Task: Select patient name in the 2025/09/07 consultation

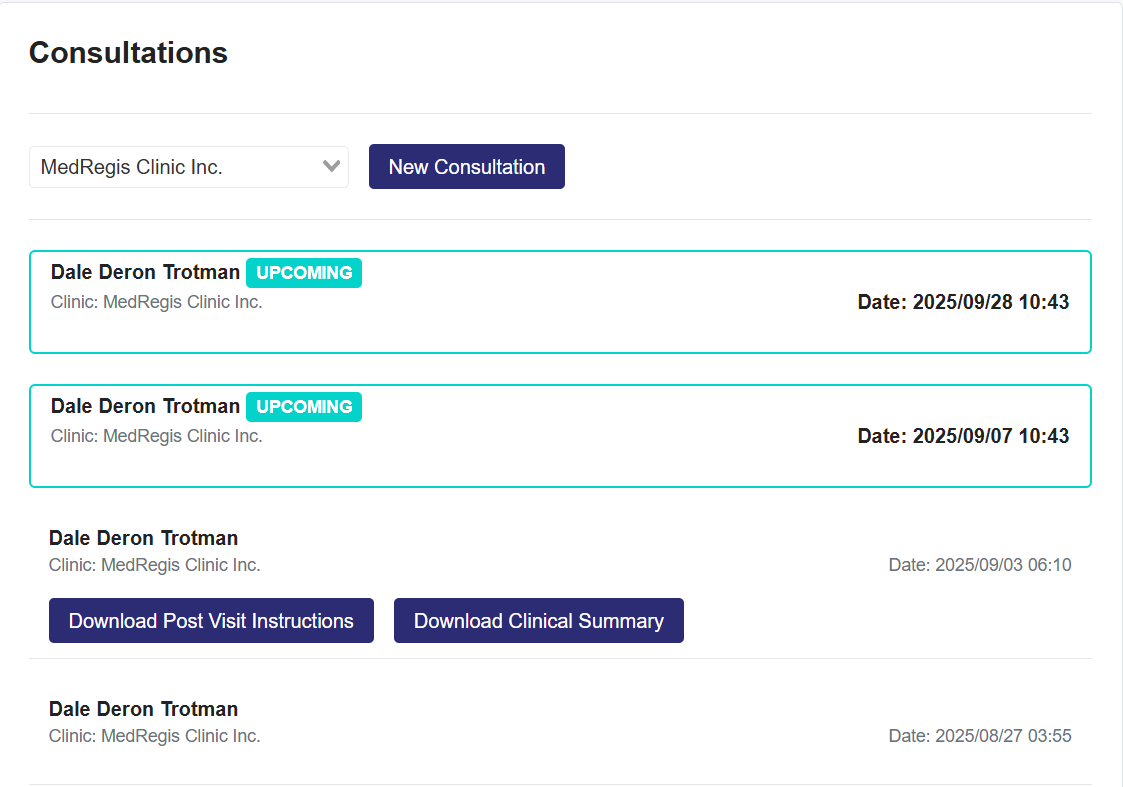Action: click(145, 406)
